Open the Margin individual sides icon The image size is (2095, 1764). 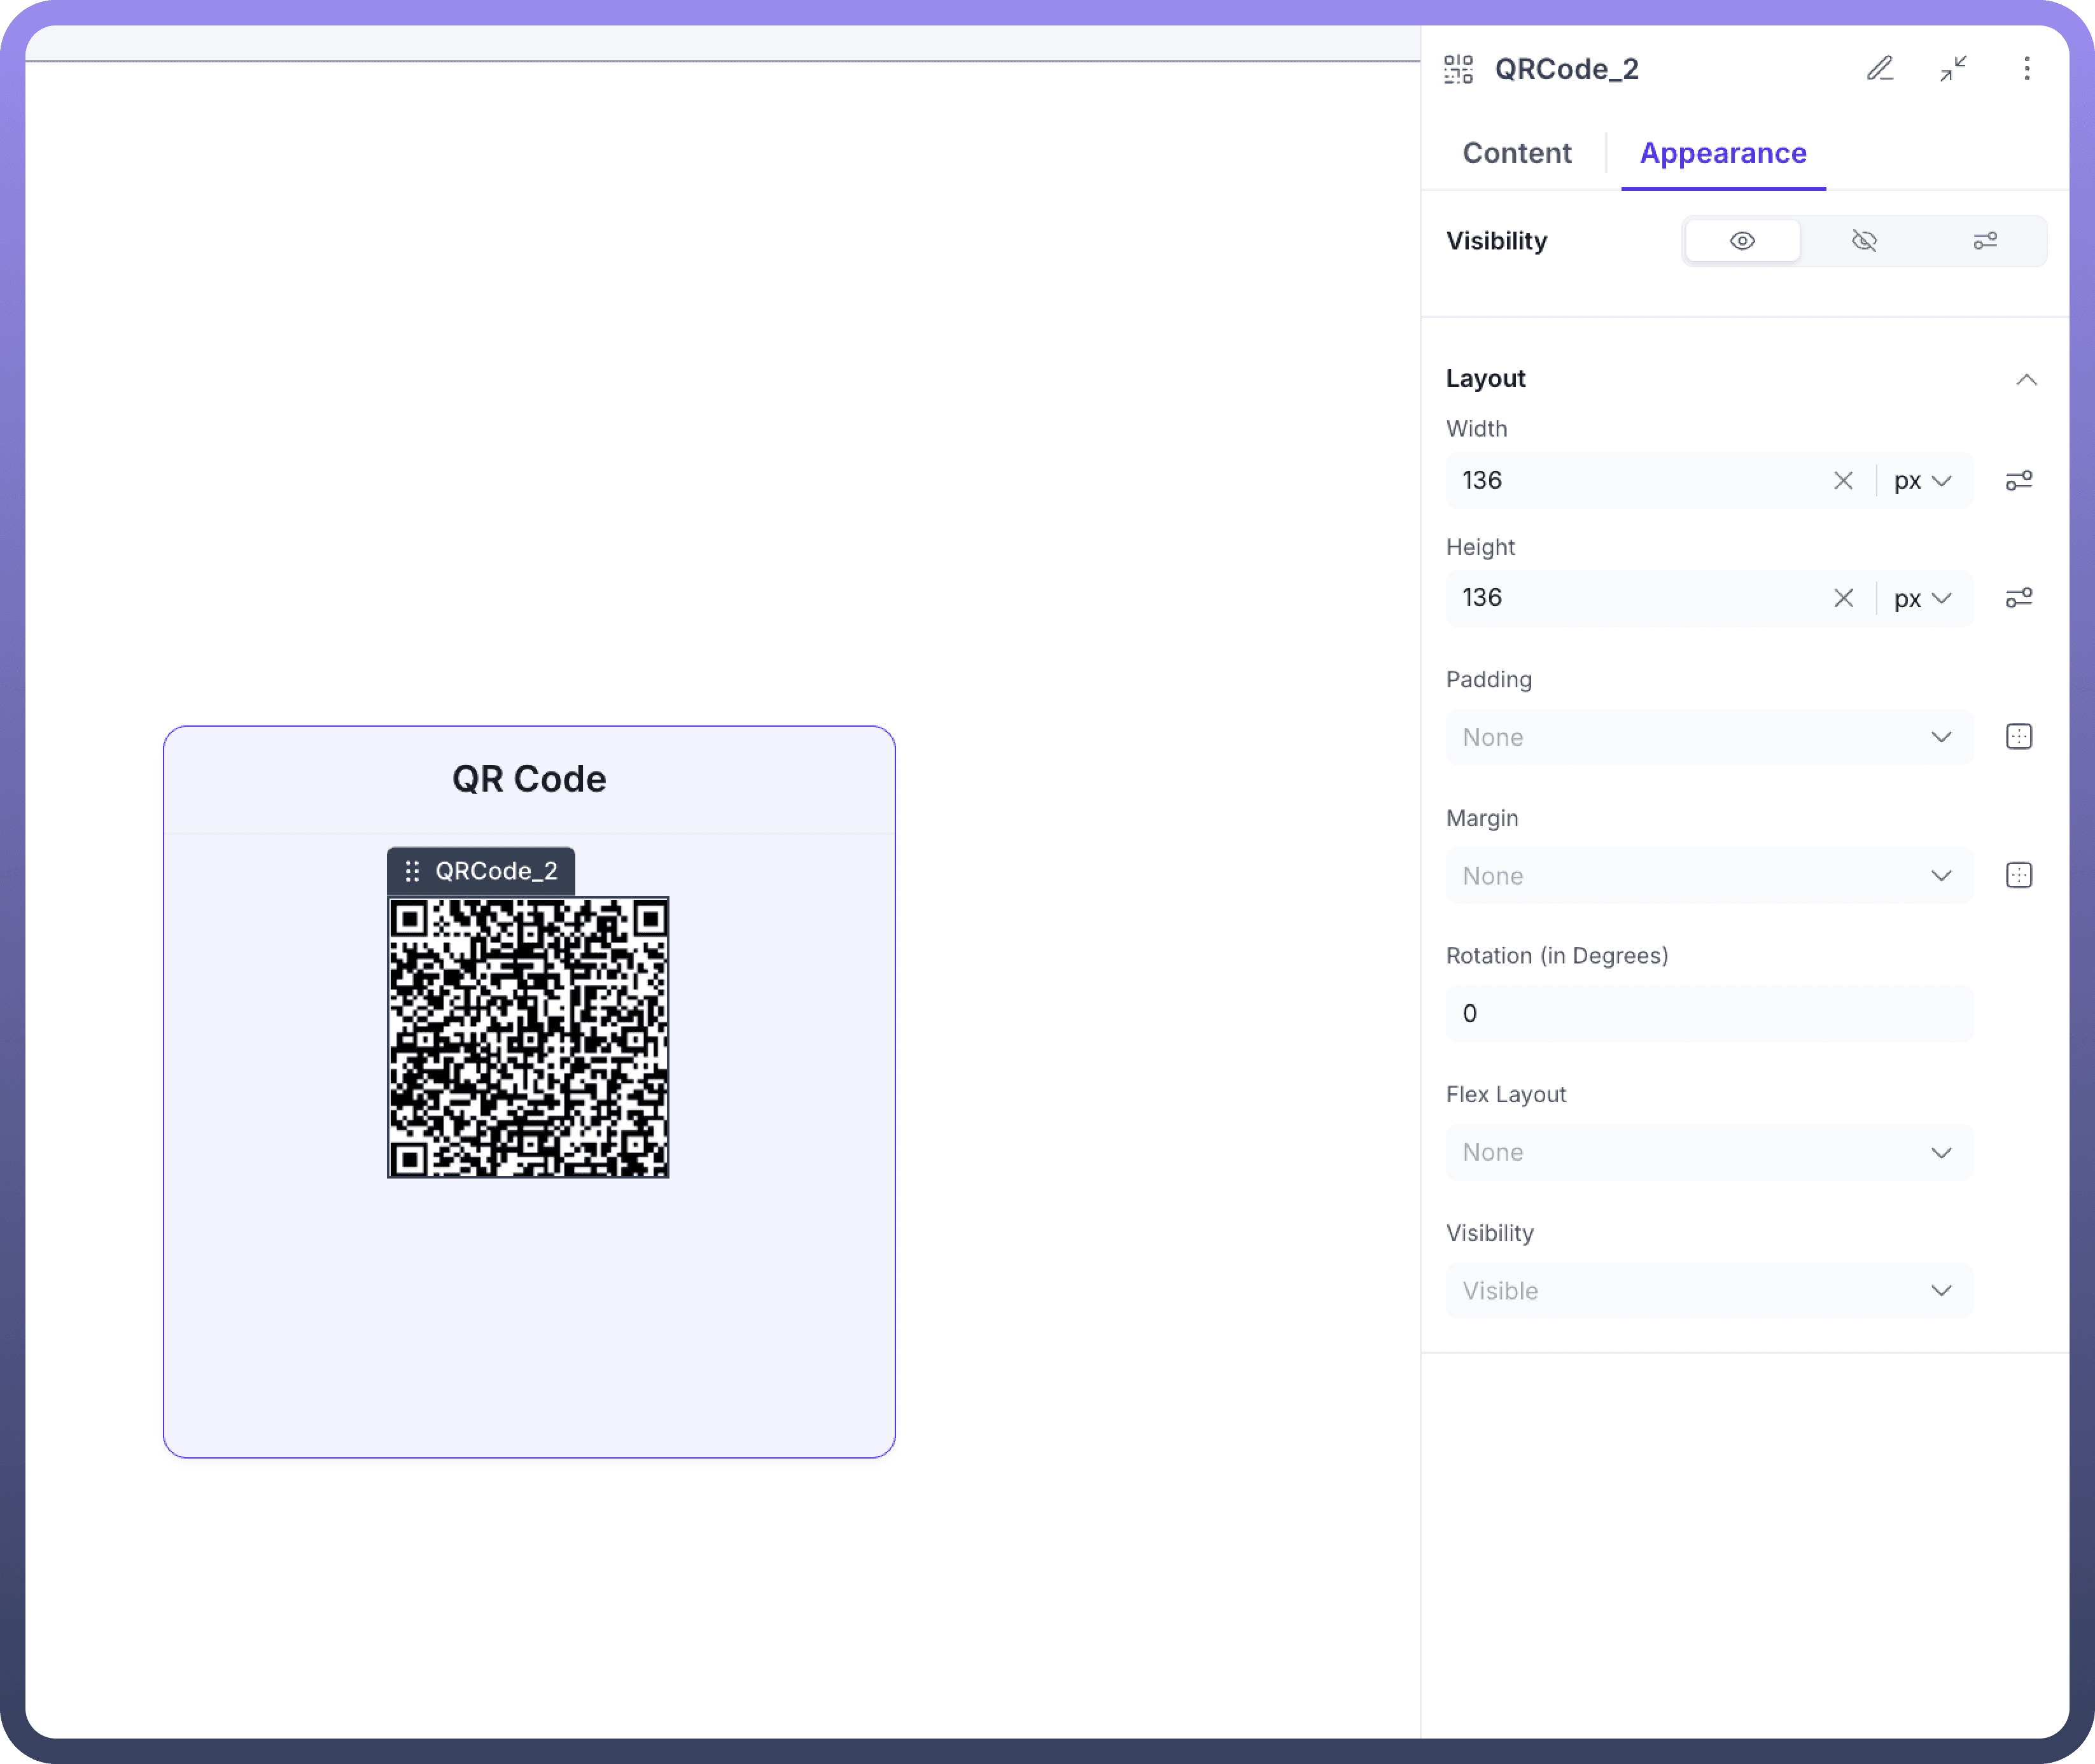[x=2018, y=876]
